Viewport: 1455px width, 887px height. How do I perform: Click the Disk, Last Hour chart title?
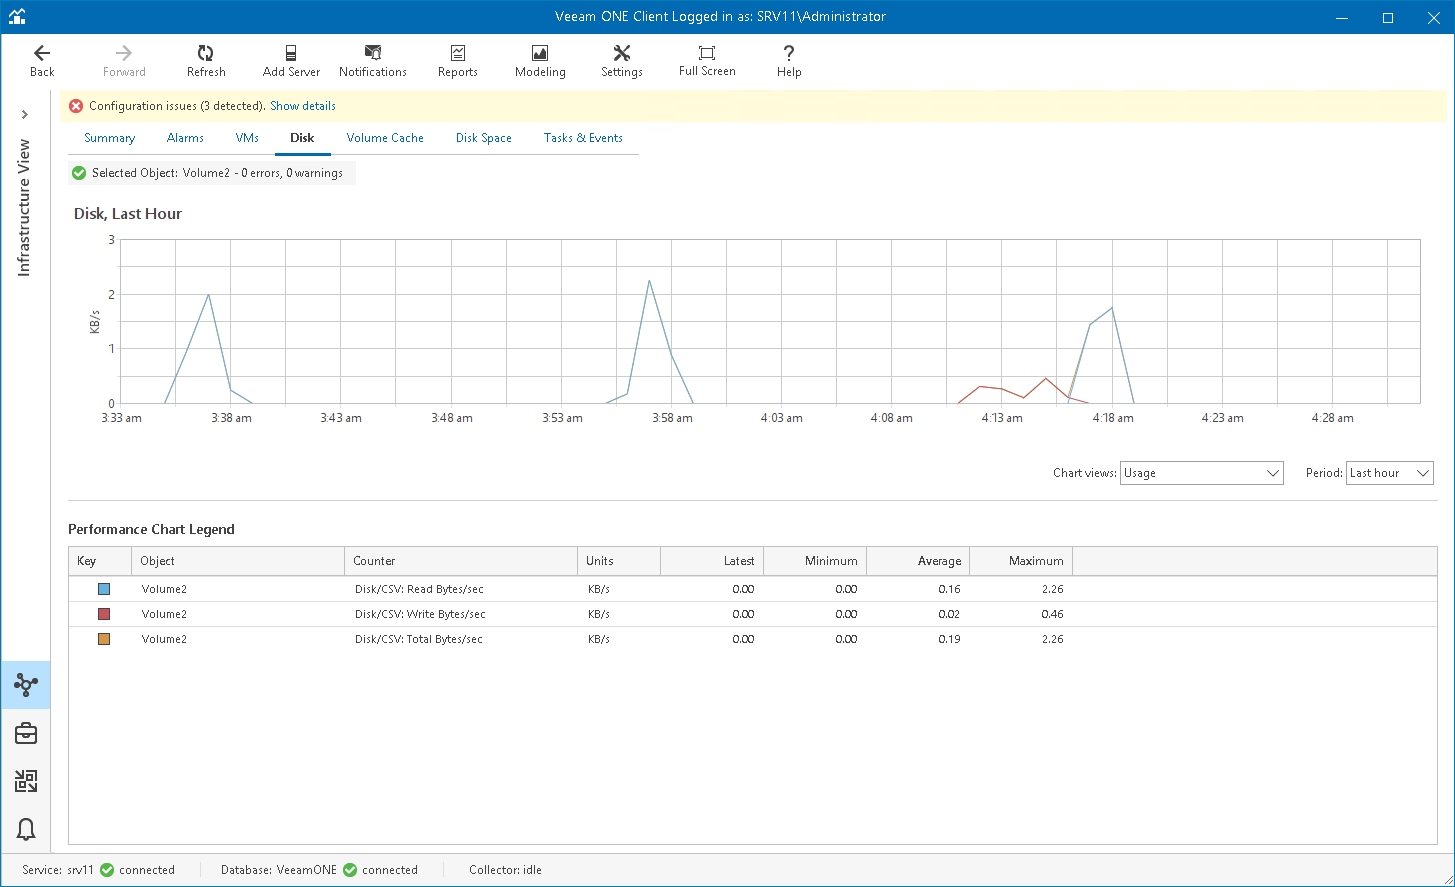tap(128, 214)
